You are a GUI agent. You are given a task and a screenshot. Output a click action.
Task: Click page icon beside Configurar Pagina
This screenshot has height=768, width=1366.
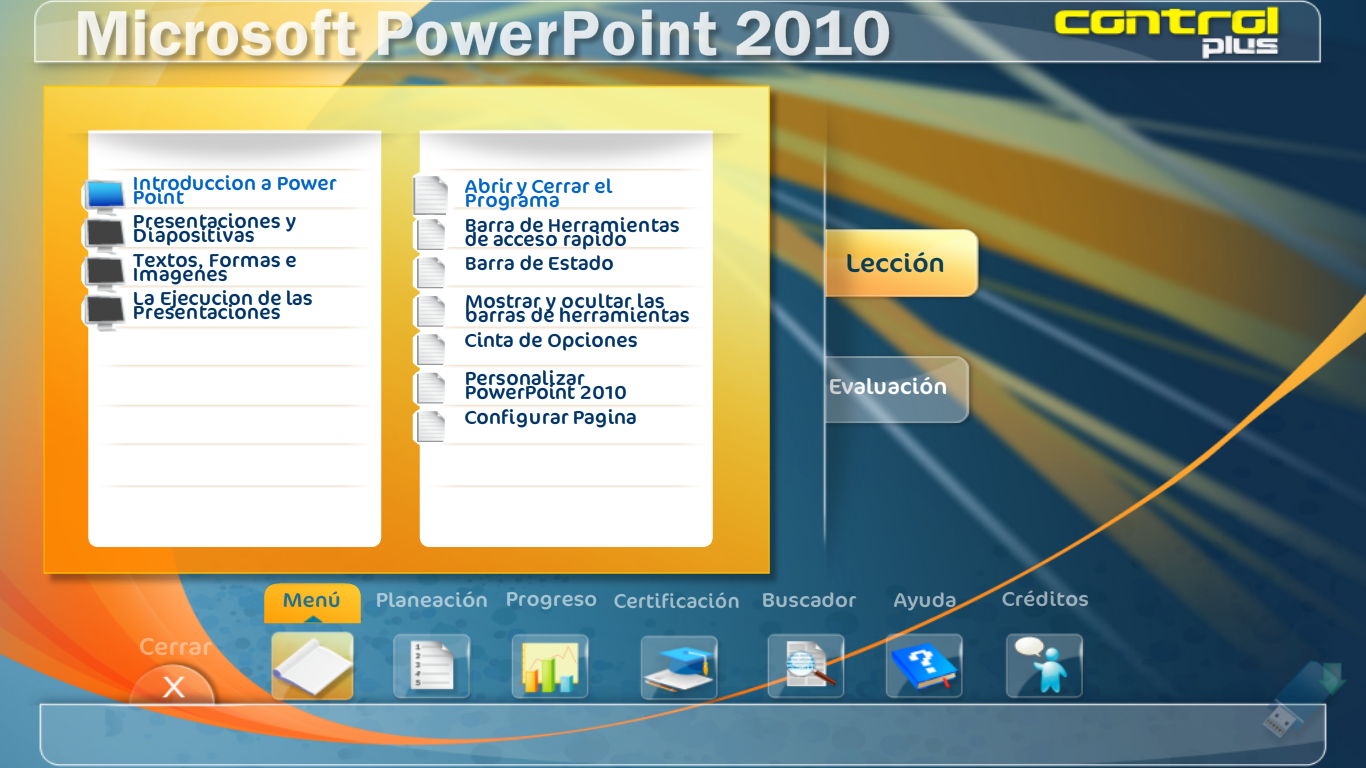[x=430, y=426]
